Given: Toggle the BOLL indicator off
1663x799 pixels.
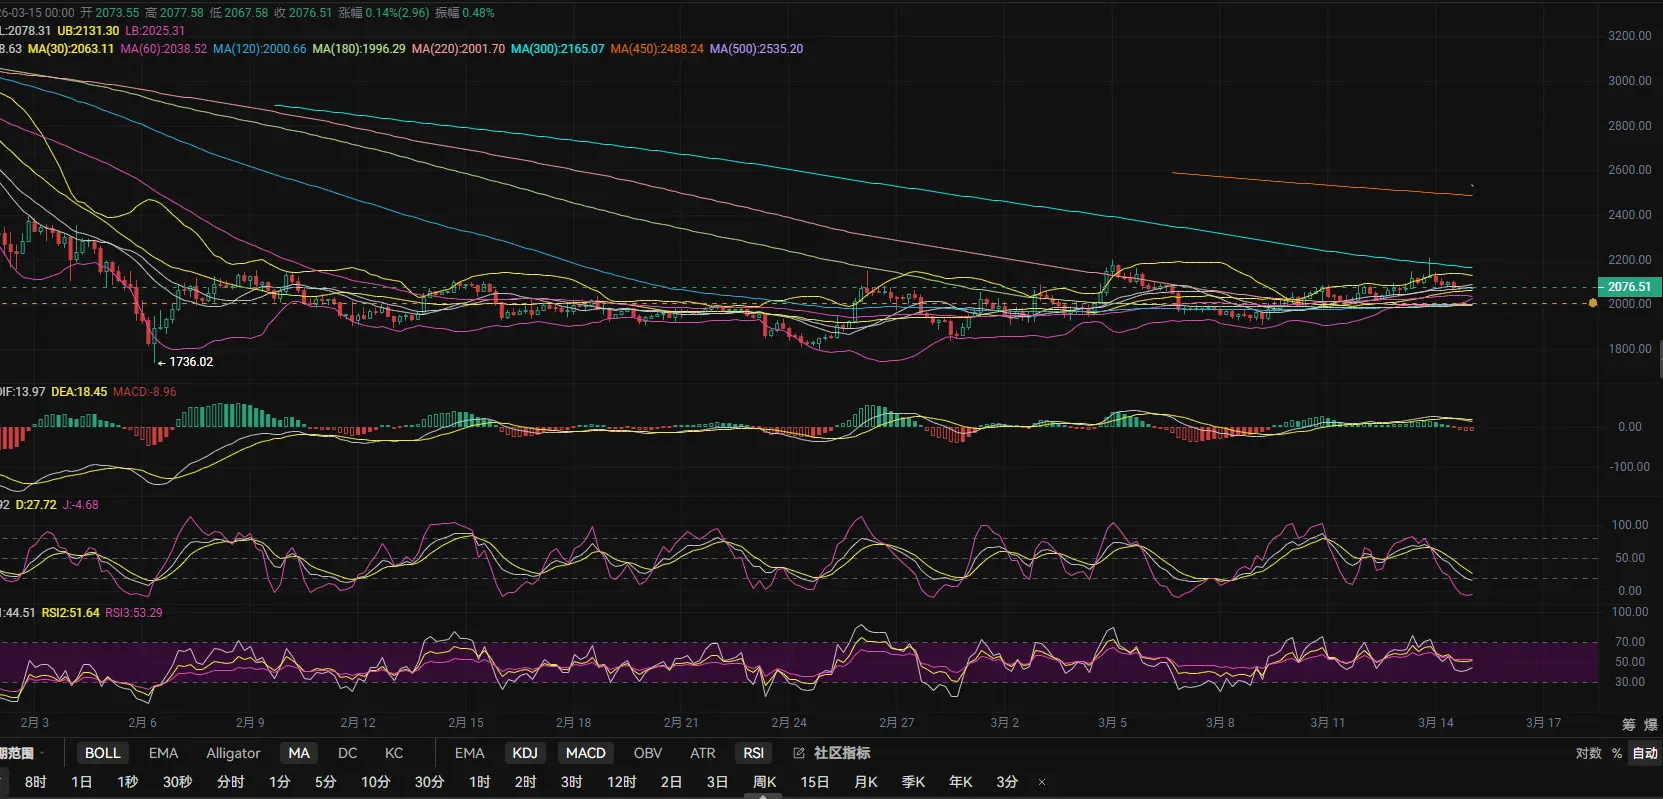Looking at the screenshot, I should click(102, 753).
